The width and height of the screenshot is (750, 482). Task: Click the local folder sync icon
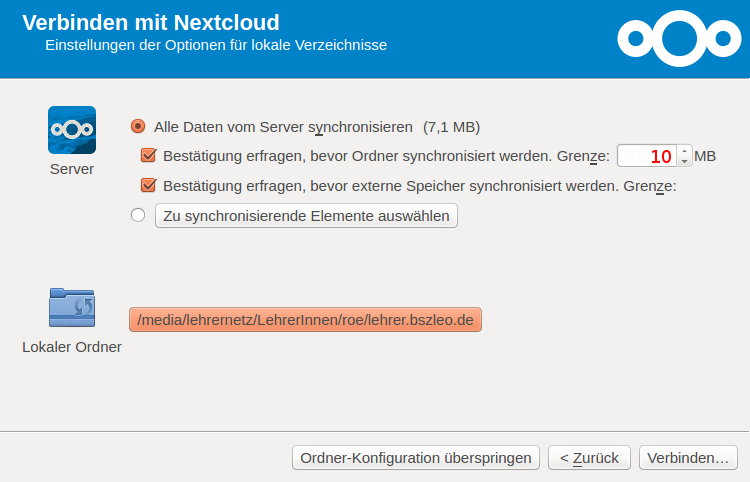[72, 308]
